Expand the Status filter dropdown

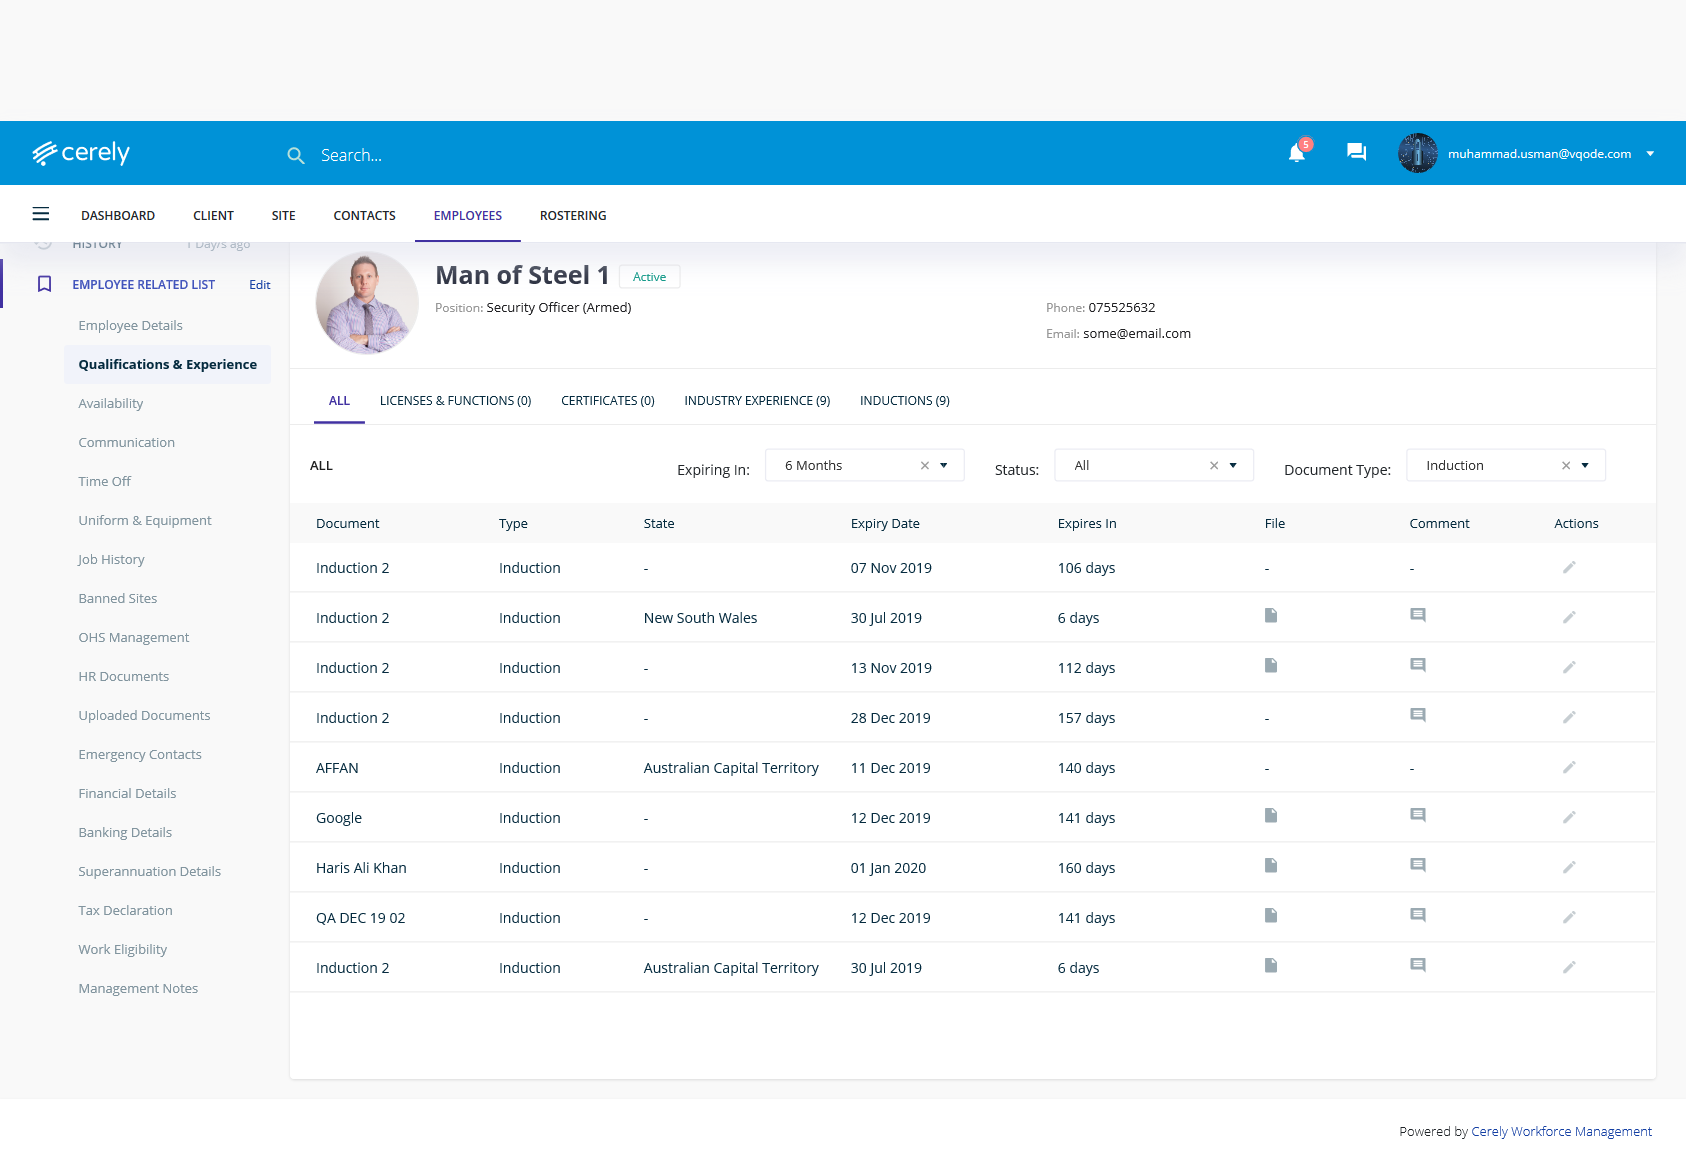1233,466
